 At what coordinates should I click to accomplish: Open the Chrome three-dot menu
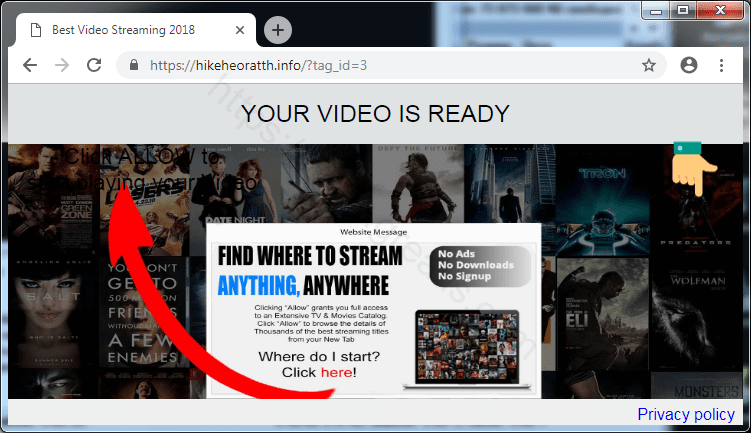coord(721,65)
